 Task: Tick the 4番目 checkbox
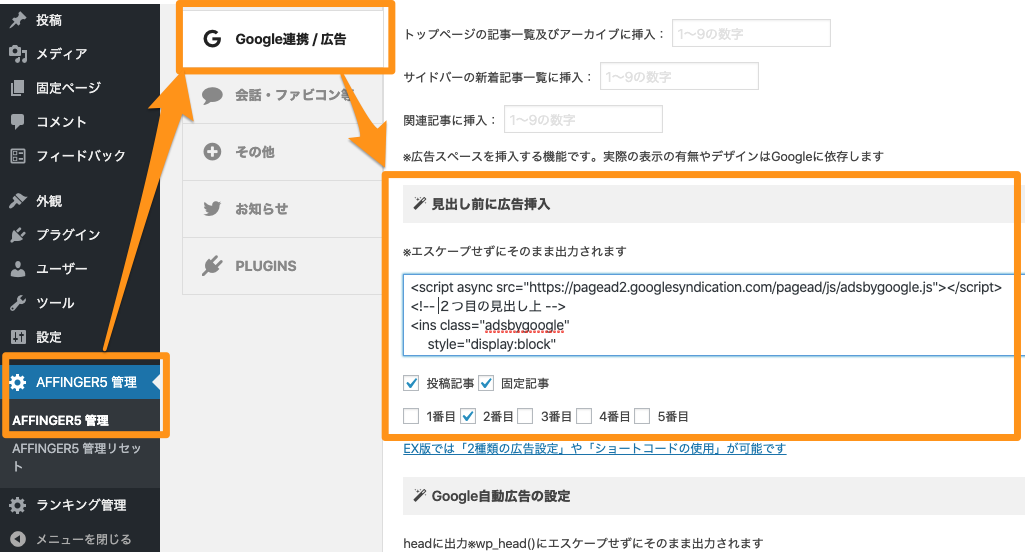584,416
